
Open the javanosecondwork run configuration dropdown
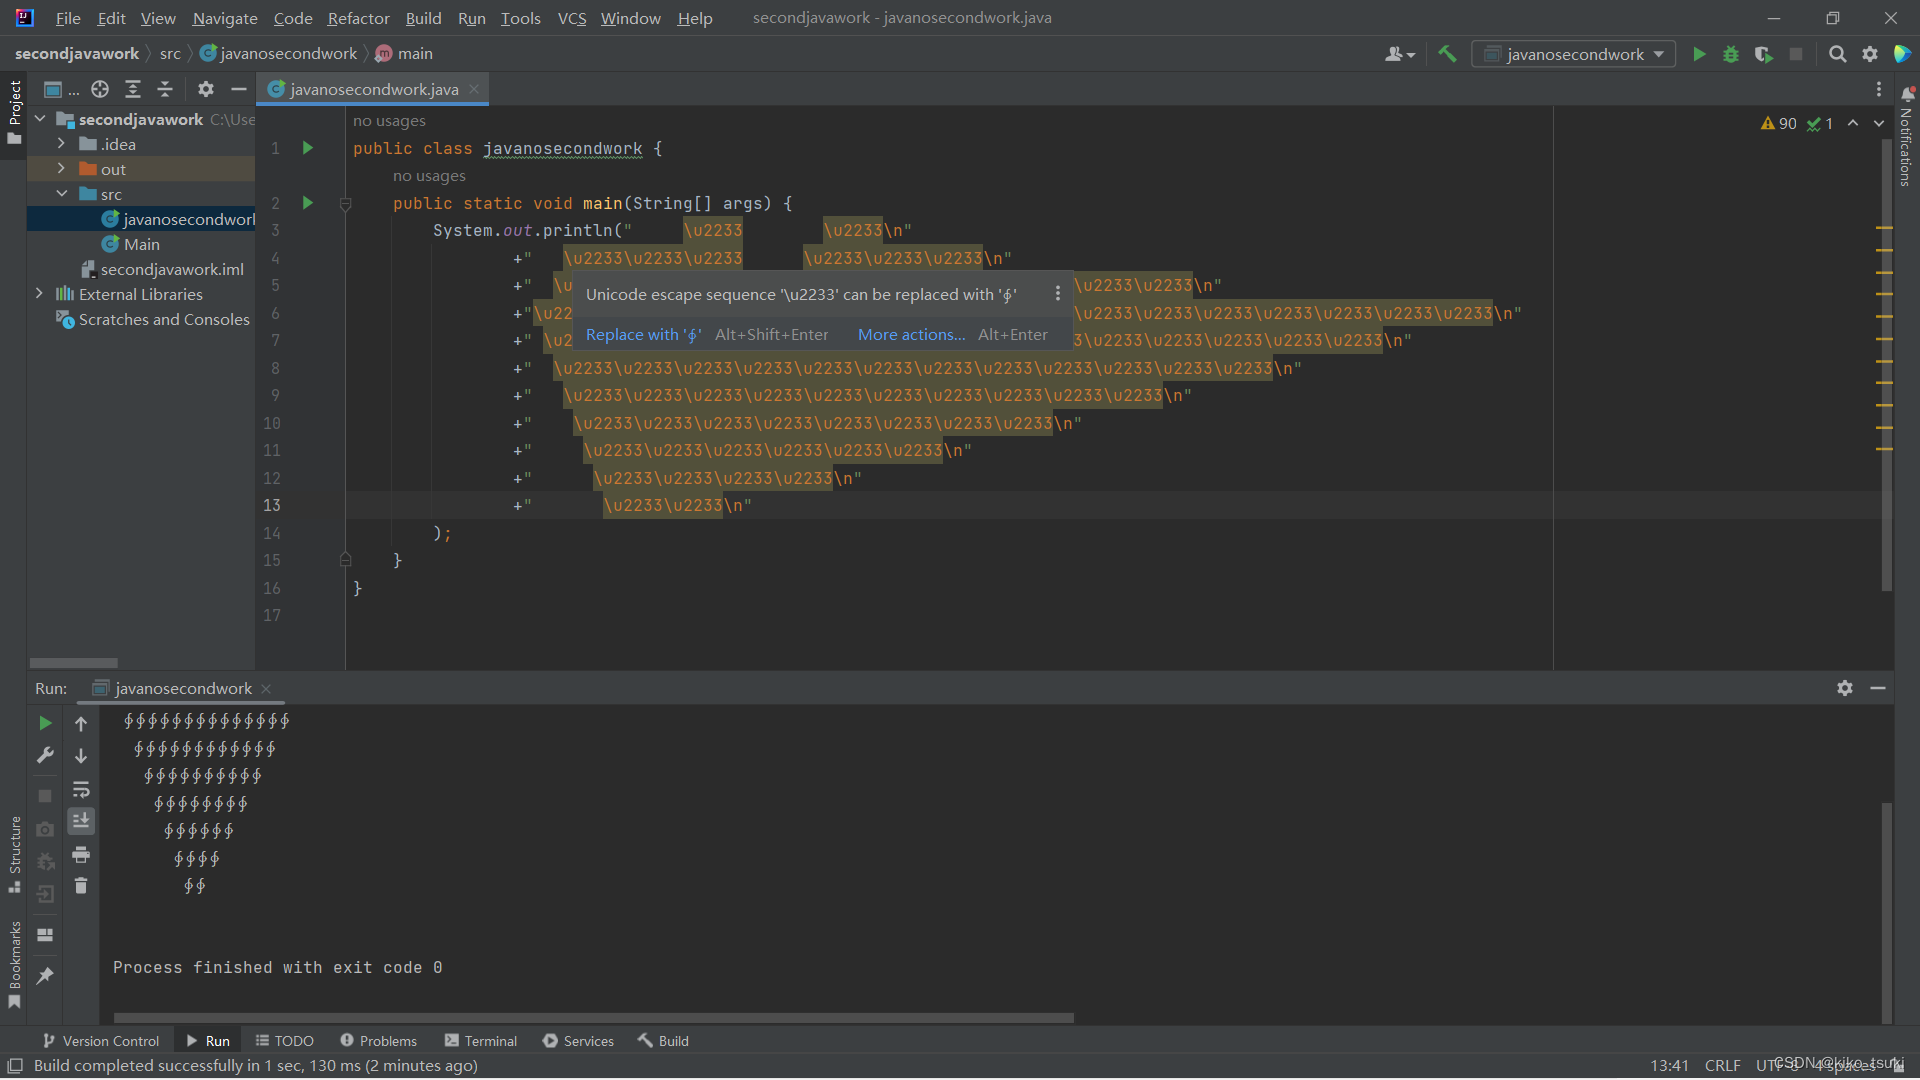1574,54
